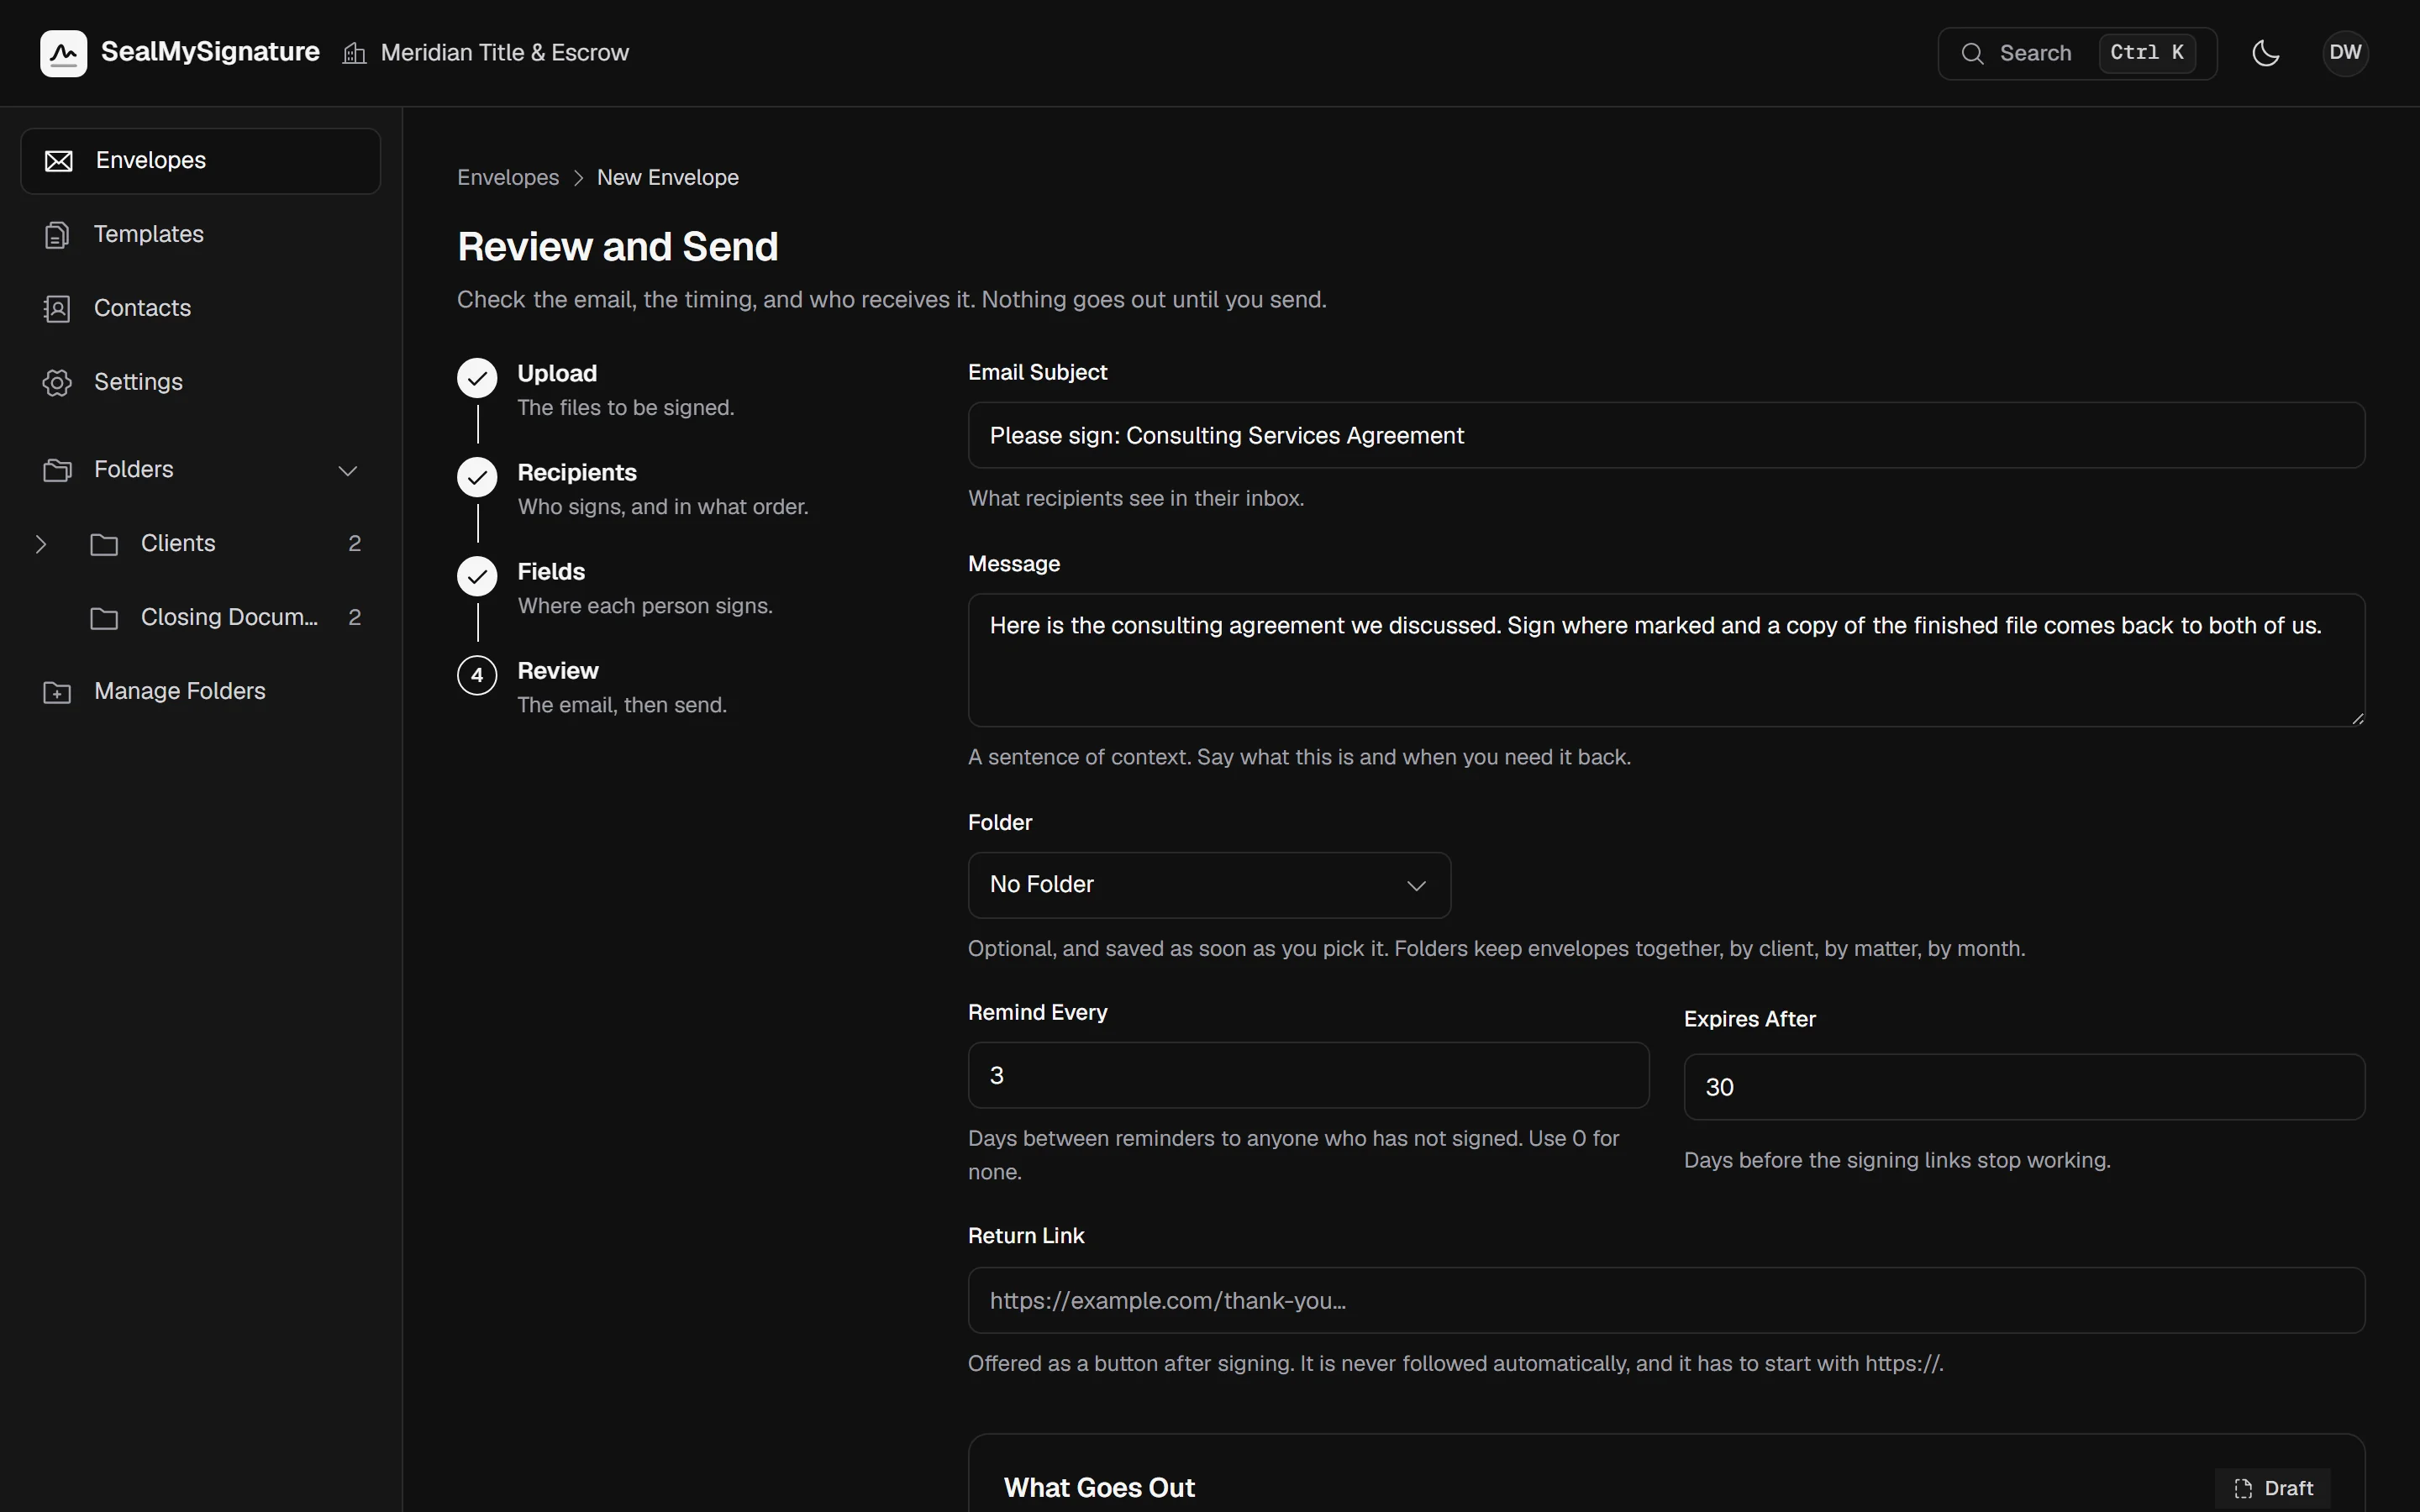
Task: Click the Review step number 4 circle
Action: coord(477,675)
